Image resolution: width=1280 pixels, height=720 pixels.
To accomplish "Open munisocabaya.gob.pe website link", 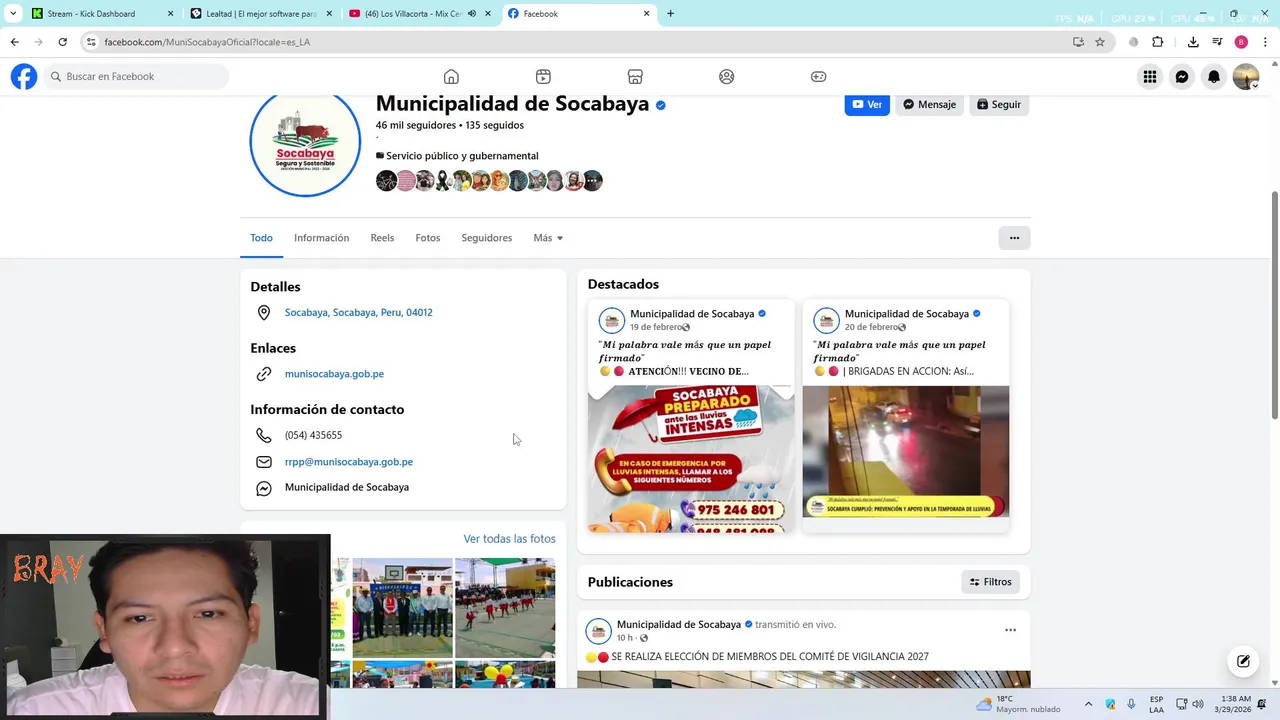I will coord(334,374).
